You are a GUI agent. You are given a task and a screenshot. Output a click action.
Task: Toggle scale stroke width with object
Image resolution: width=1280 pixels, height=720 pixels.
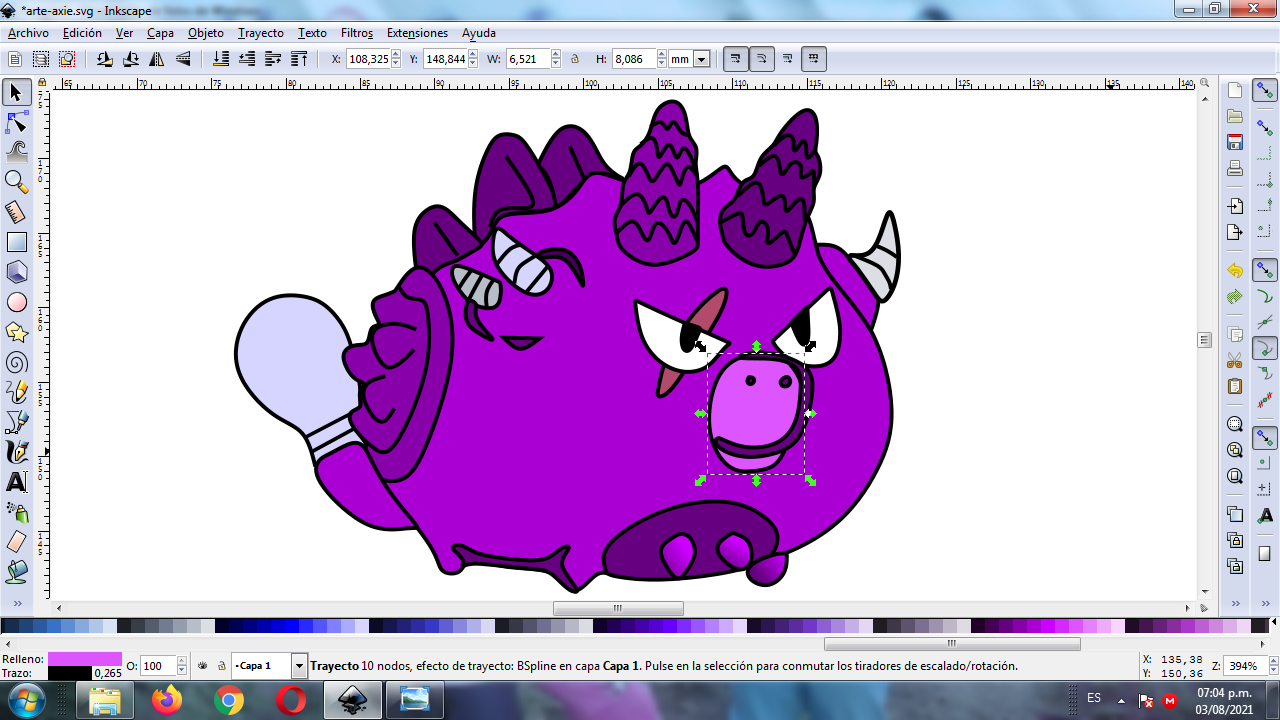[735, 59]
